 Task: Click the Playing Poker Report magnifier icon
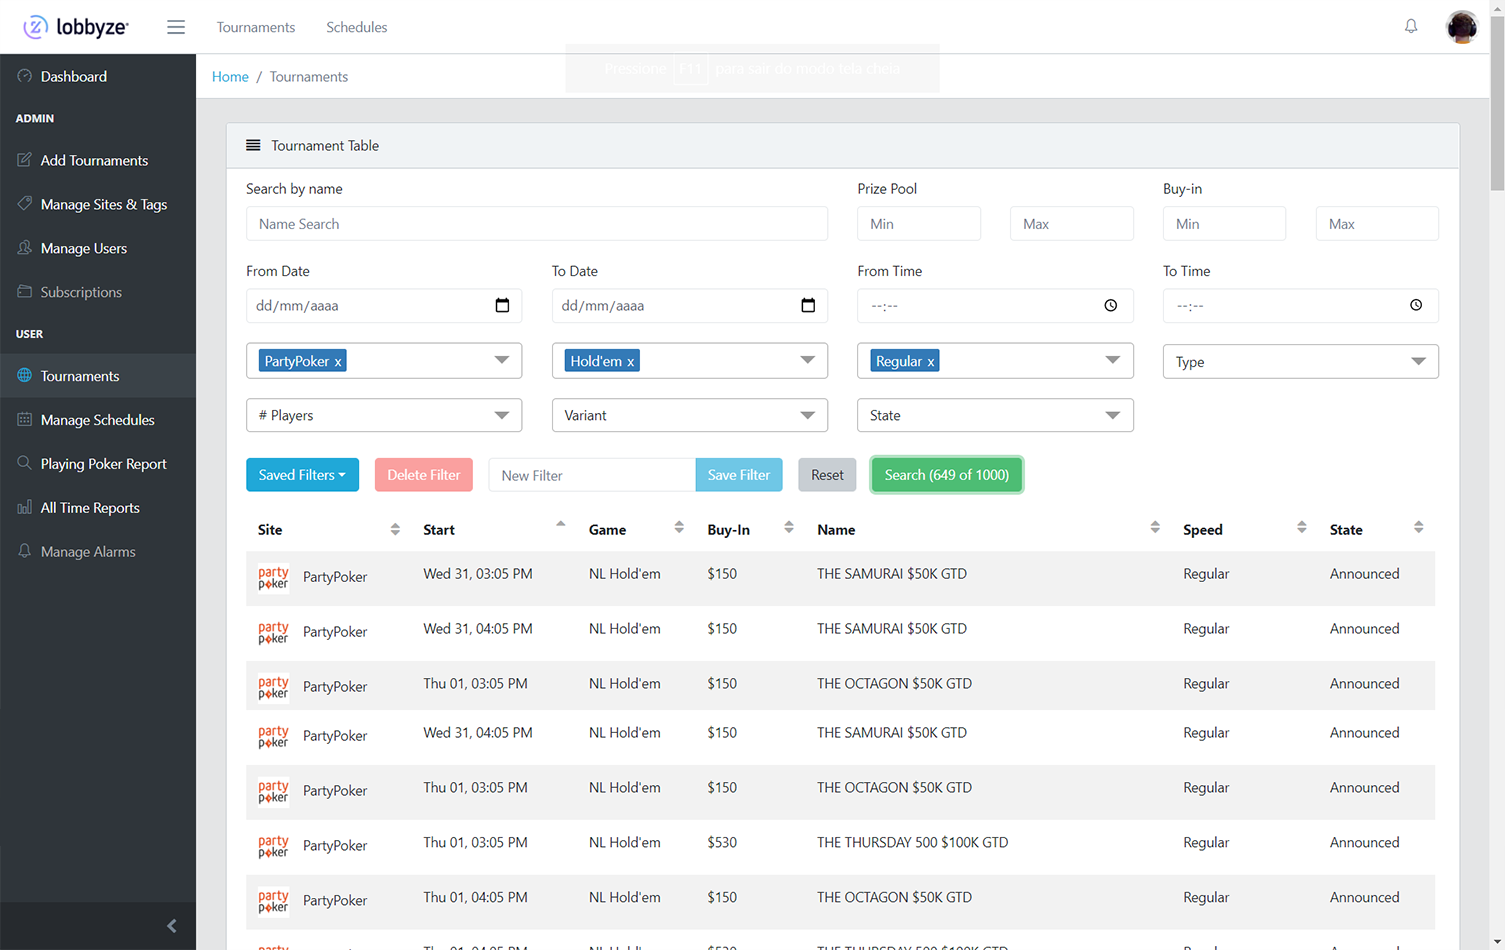(x=24, y=464)
